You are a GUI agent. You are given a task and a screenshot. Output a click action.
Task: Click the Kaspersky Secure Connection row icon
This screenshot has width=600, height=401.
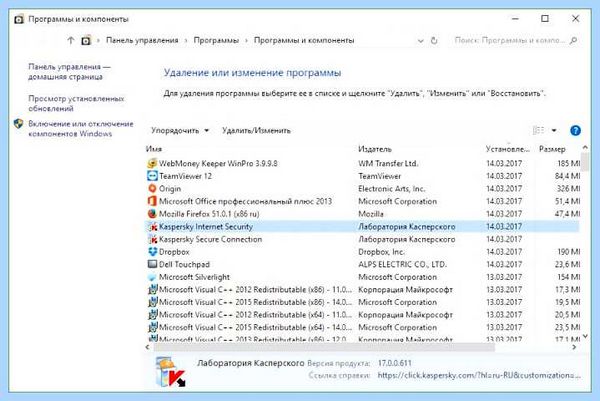click(153, 239)
